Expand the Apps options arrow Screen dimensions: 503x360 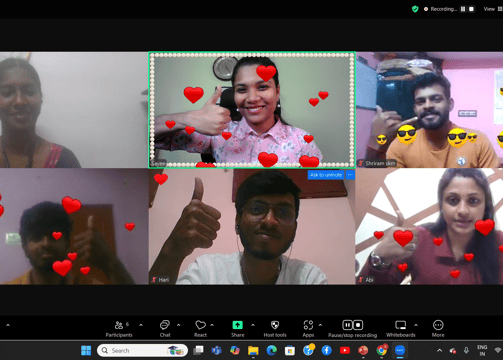(320, 325)
